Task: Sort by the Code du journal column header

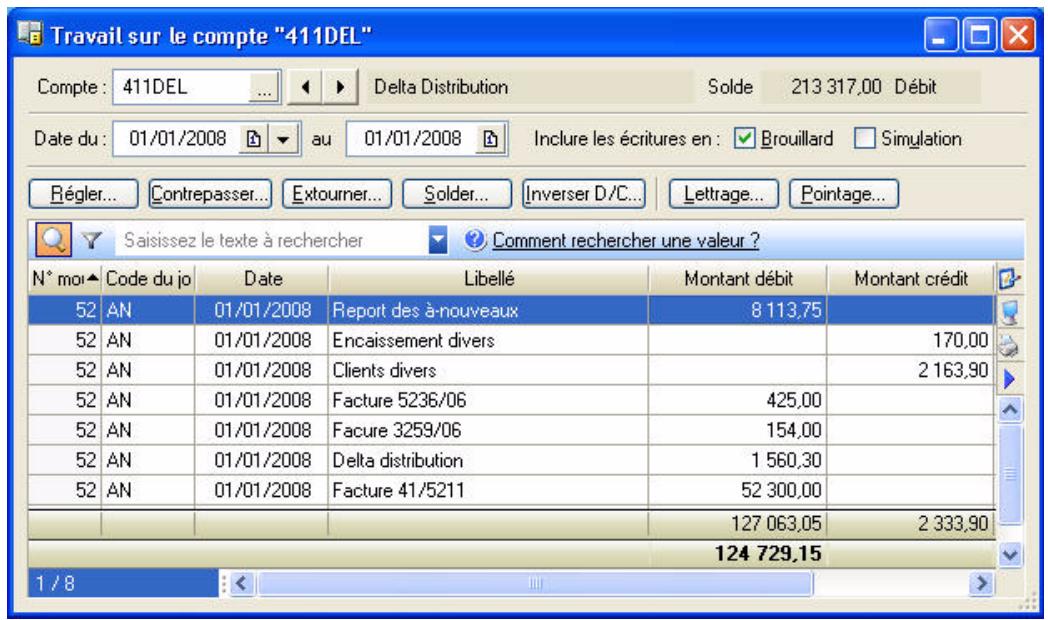Action: (148, 279)
